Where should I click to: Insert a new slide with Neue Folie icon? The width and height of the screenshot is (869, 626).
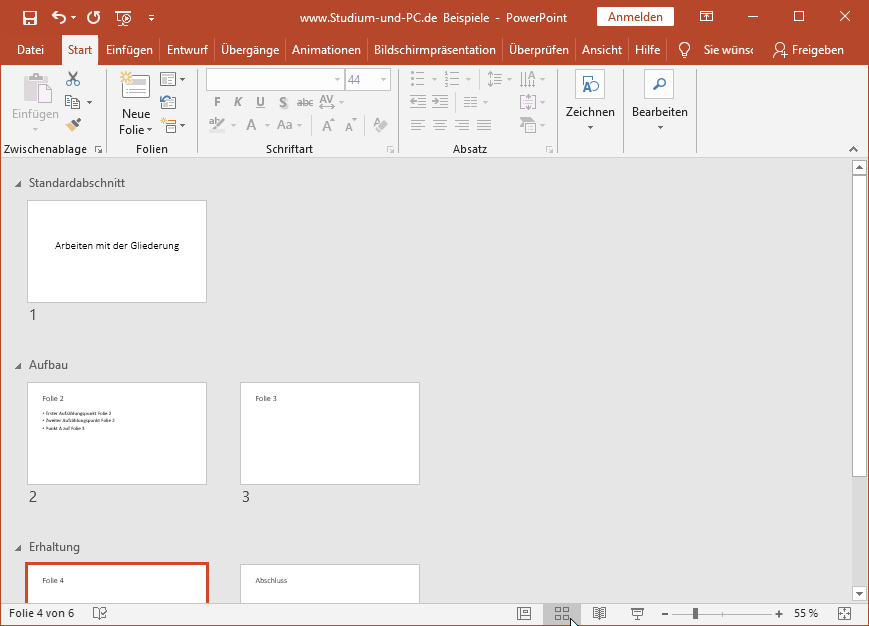(135, 86)
